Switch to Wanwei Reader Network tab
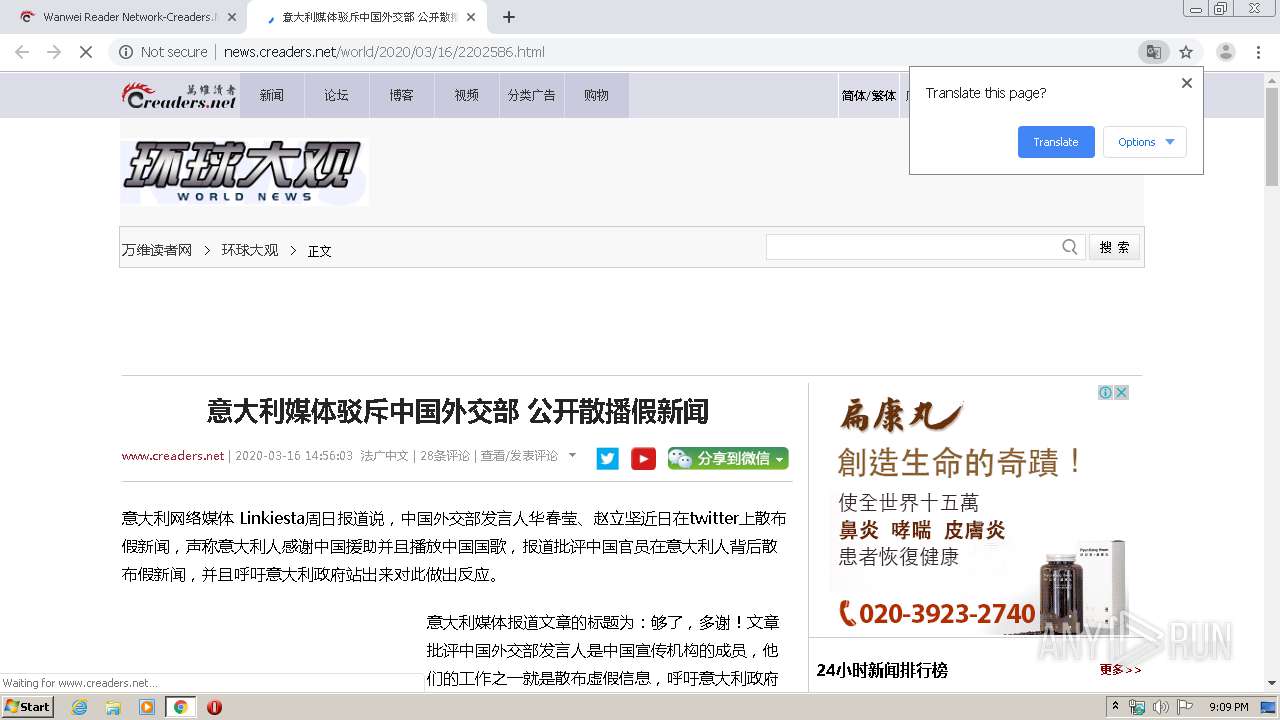Image resolution: width=1280 pixels, height=720 pixels. click(127, 17)
